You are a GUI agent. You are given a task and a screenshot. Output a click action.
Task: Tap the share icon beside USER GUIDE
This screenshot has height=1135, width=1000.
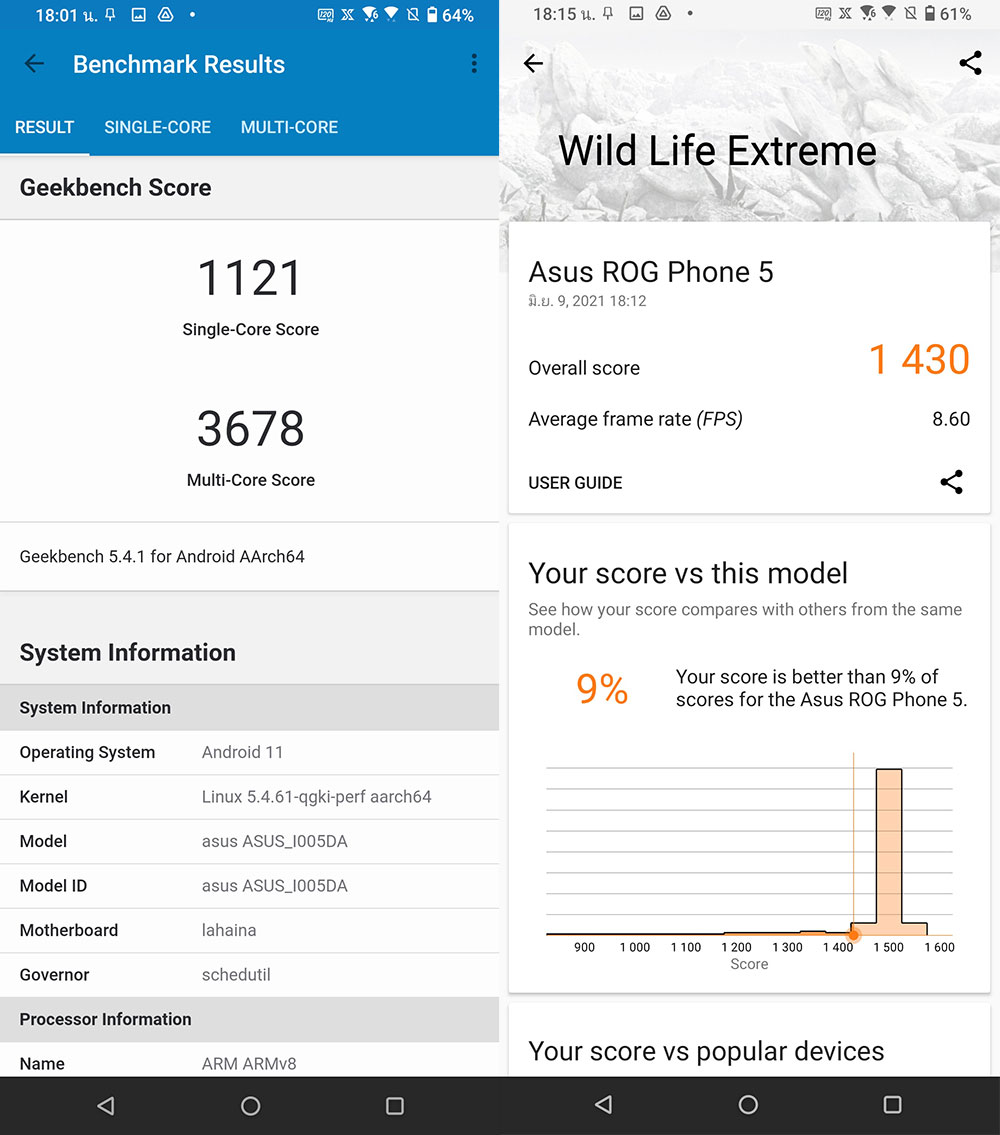tap(951, 482)
